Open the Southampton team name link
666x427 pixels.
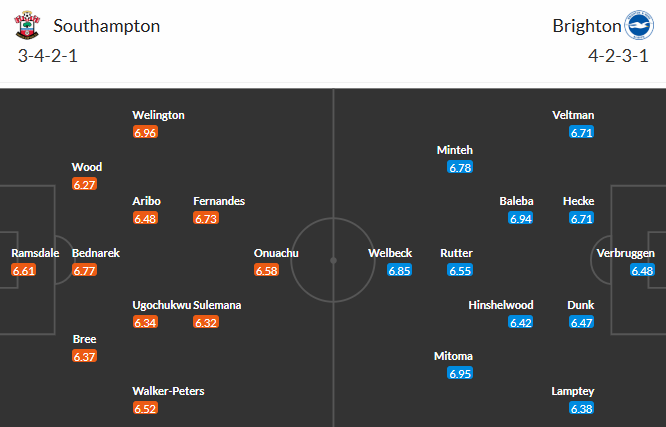point(106,26)
